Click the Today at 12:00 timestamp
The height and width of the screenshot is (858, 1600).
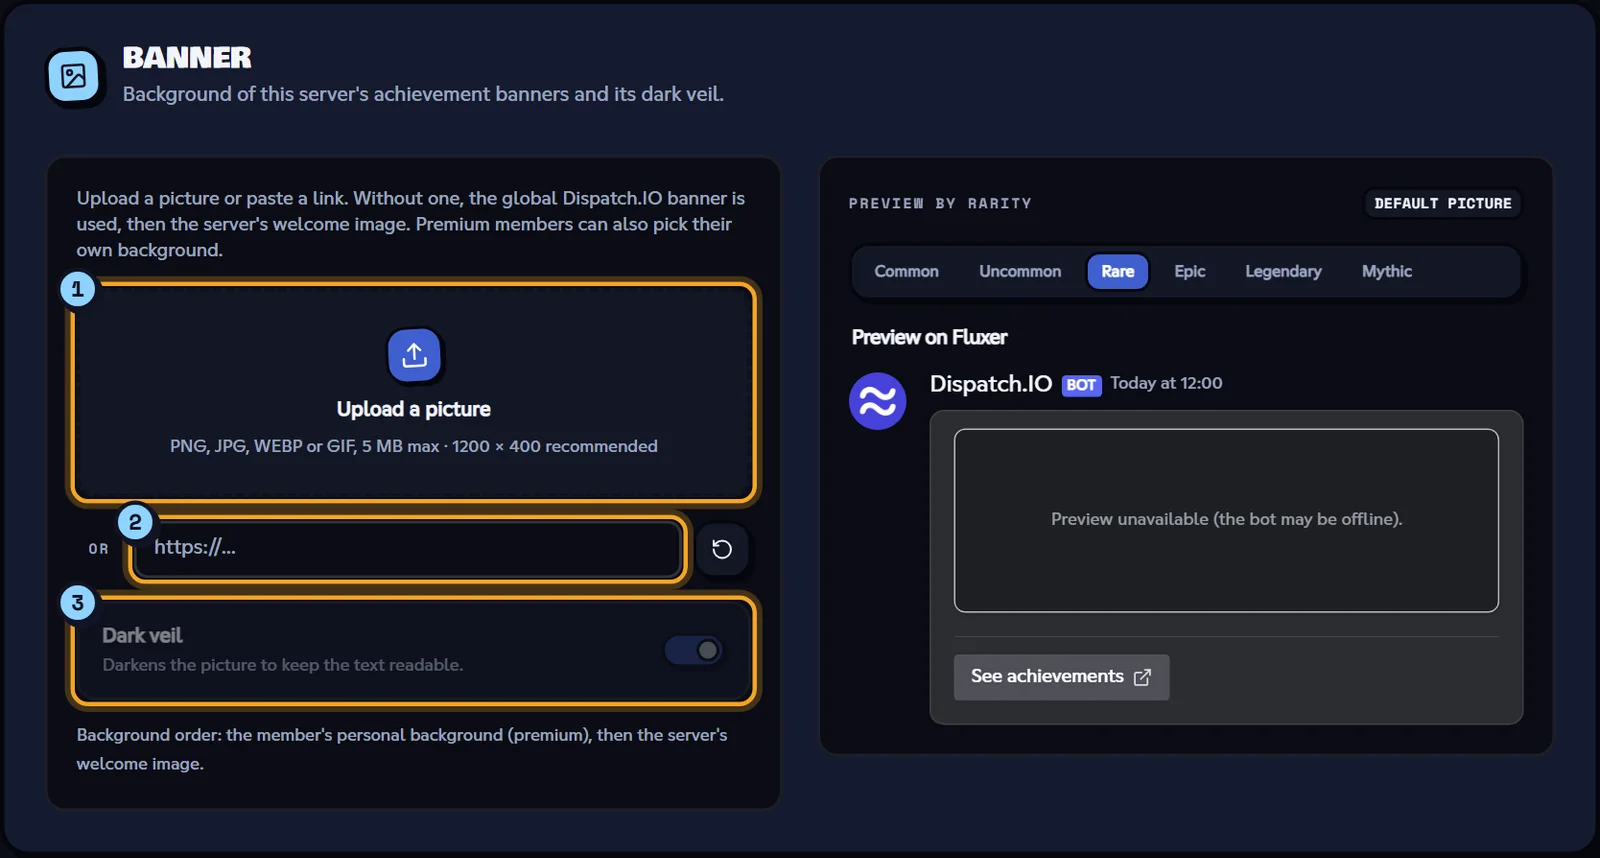(x=1166, y=383)
